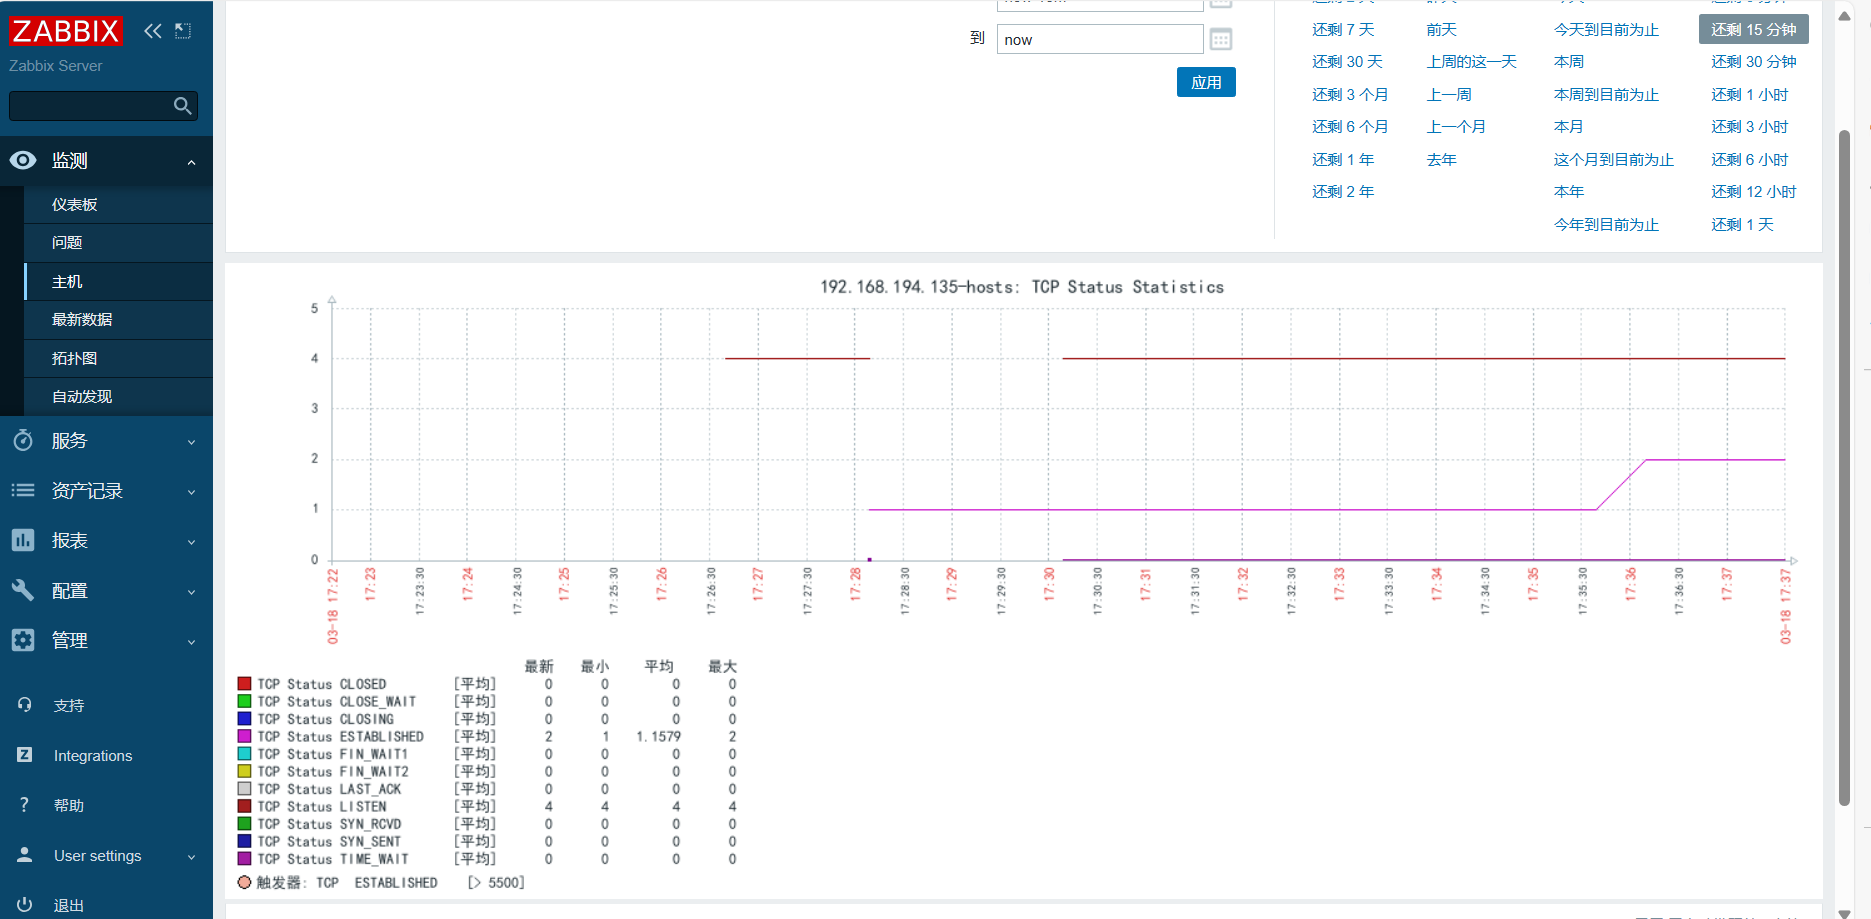
Task: Select the 还剩 1 小时 time range
Action: click(1749, 95)
